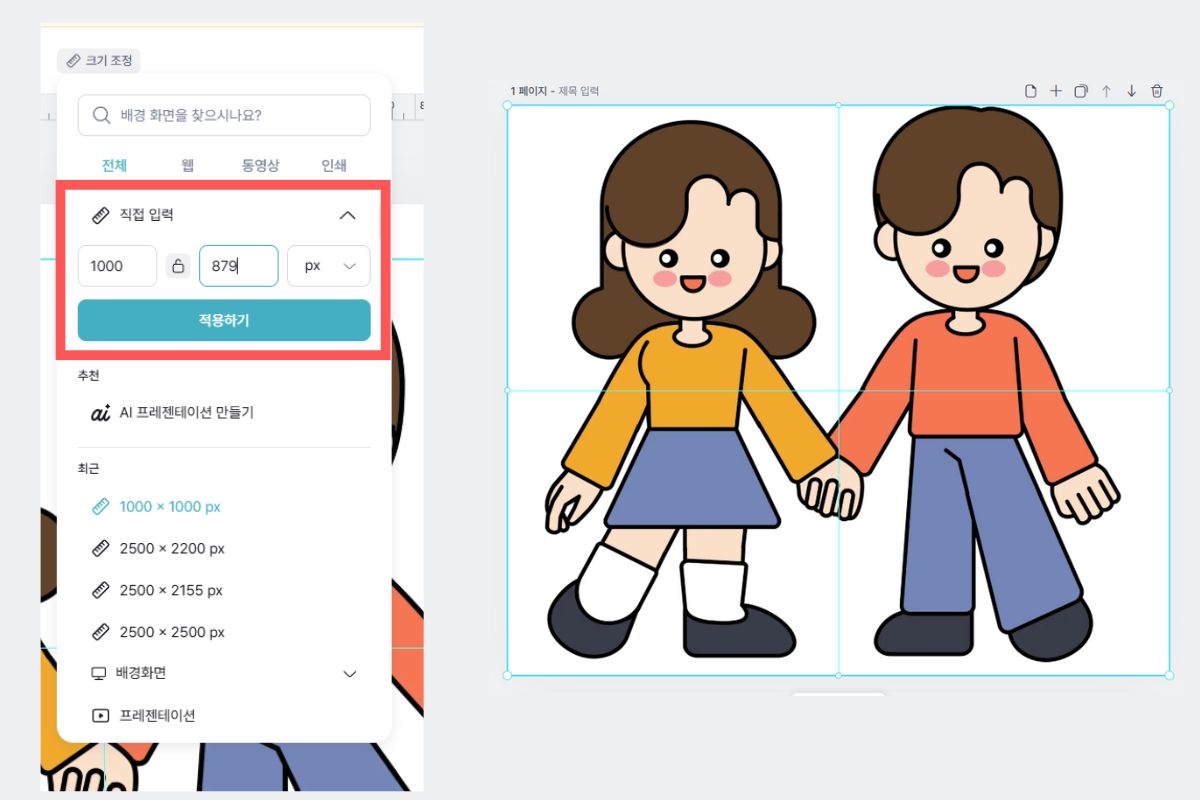The width and height of the screenshot is (1200, 800).
Task: Click the width field showing 1000
Action: tap(117, 266)
